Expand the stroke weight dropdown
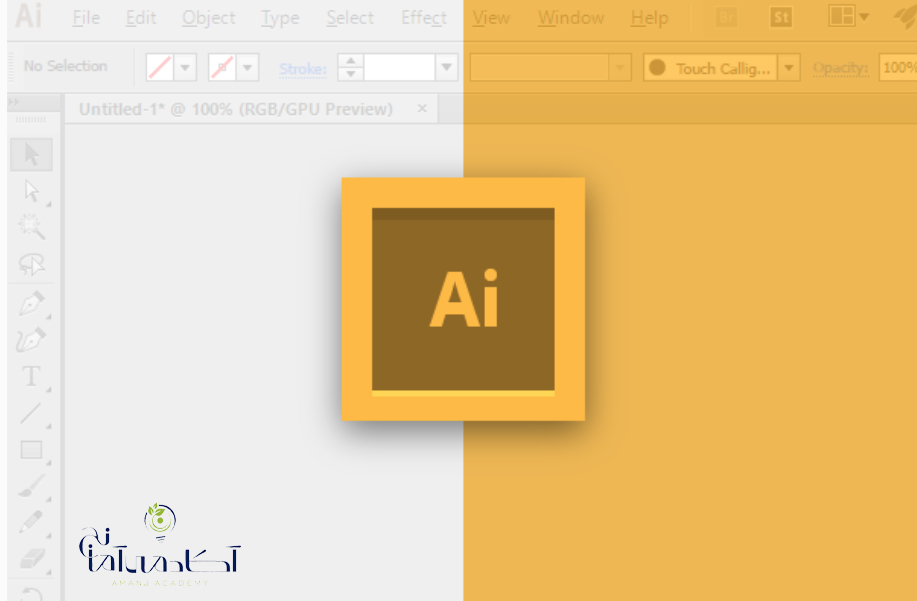Screen dimensions: 917x601 pos(447,68)
